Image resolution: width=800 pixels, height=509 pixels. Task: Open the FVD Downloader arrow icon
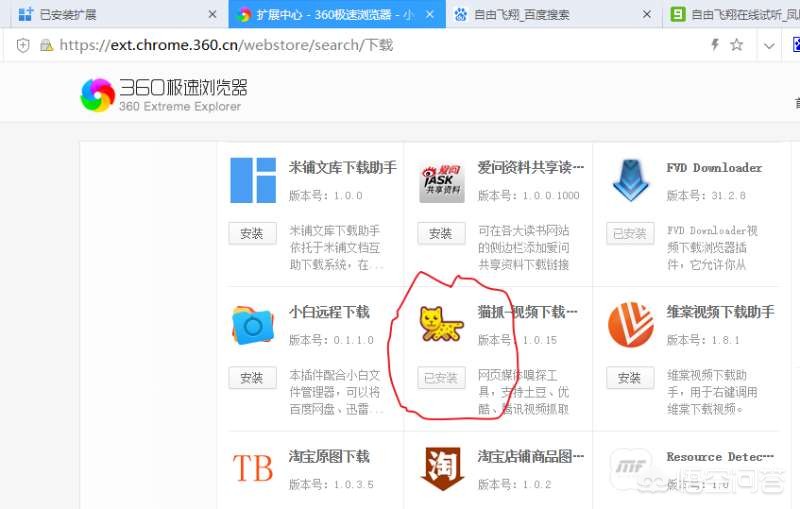coord(631,180)
